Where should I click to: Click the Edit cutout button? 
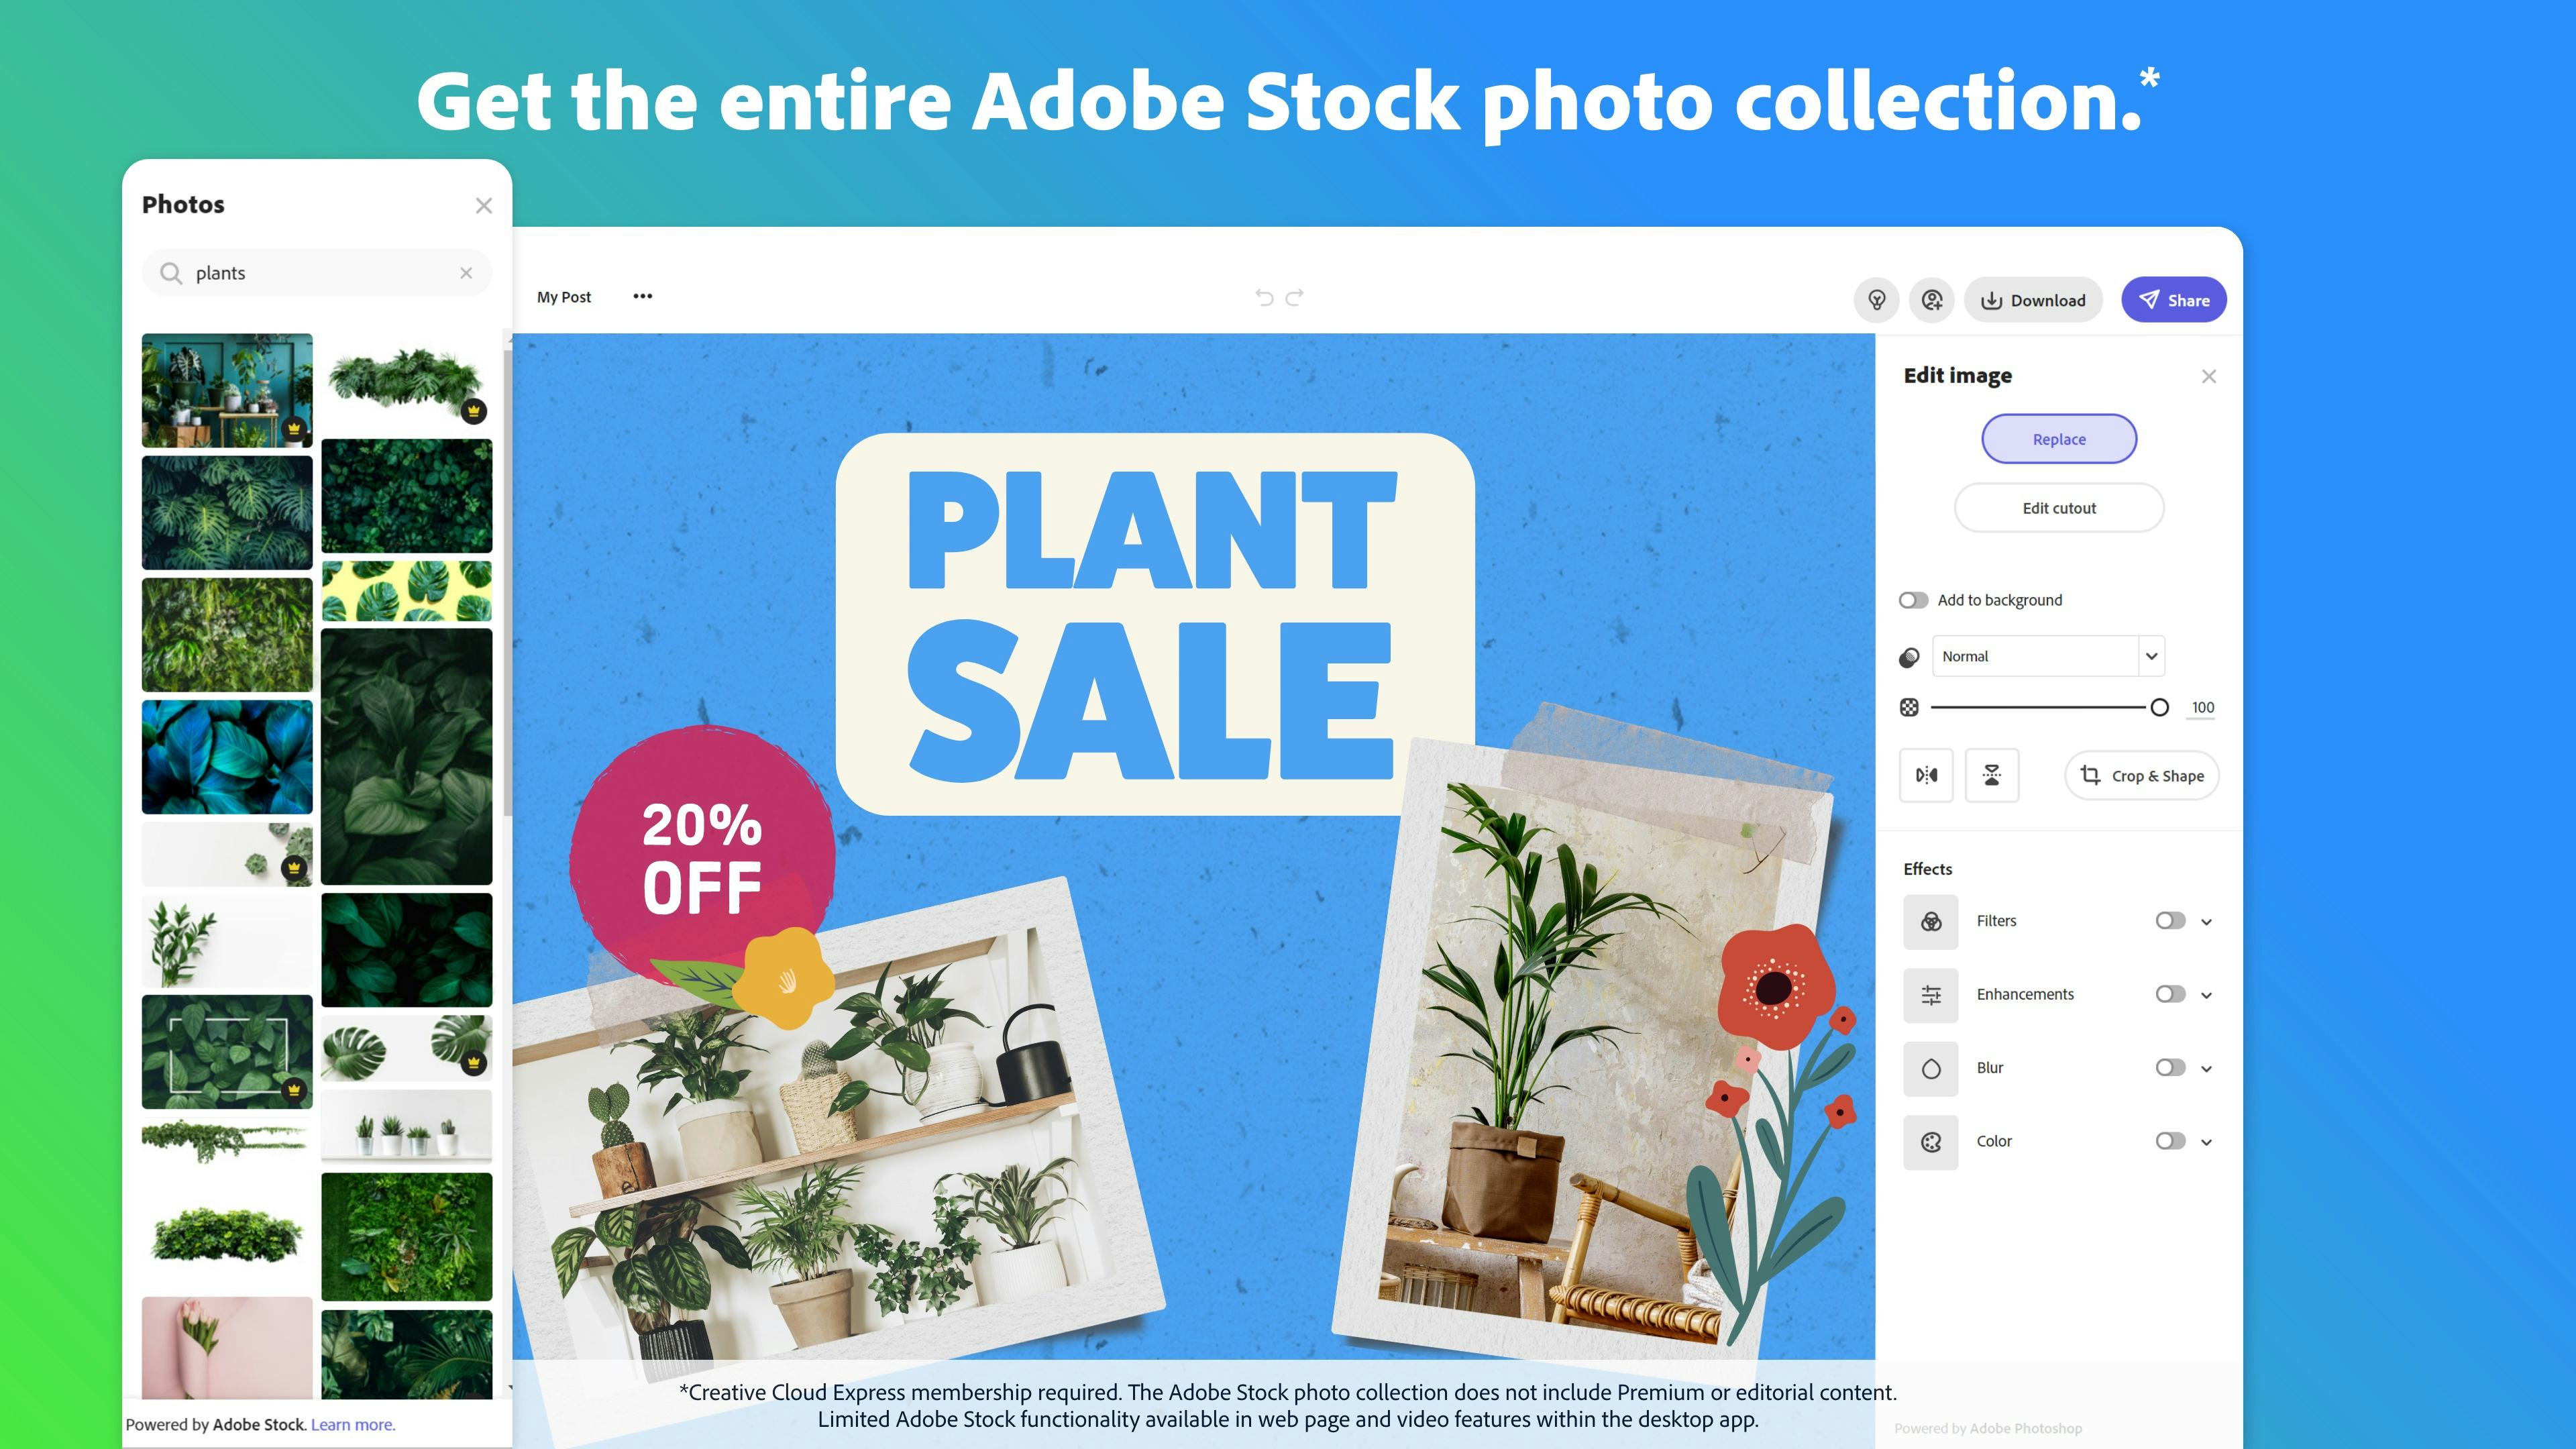point(2057,508)
